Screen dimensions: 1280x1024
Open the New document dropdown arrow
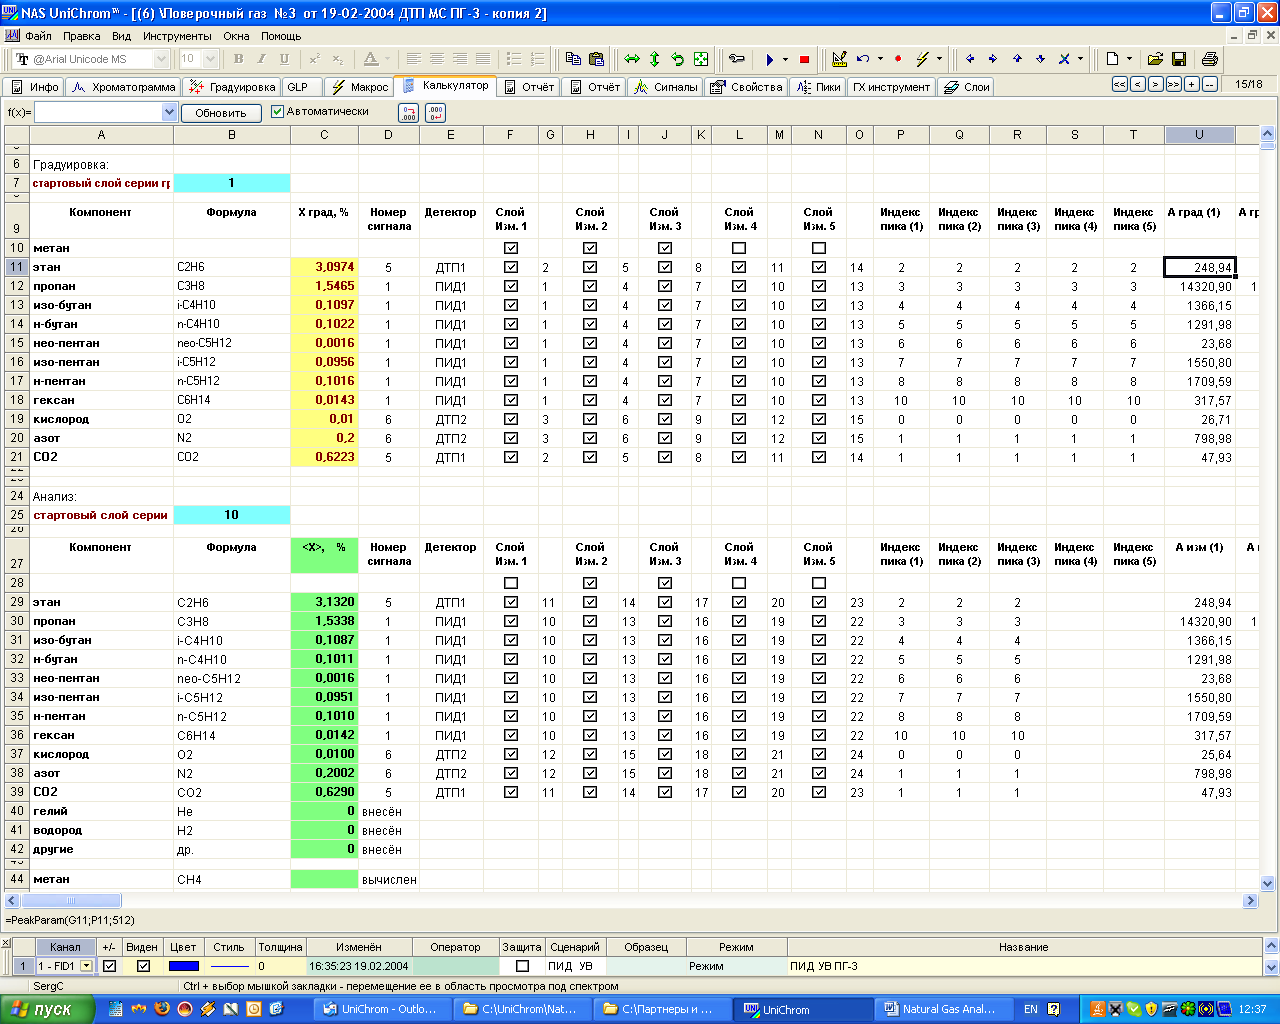click(x=1129, y=59)
